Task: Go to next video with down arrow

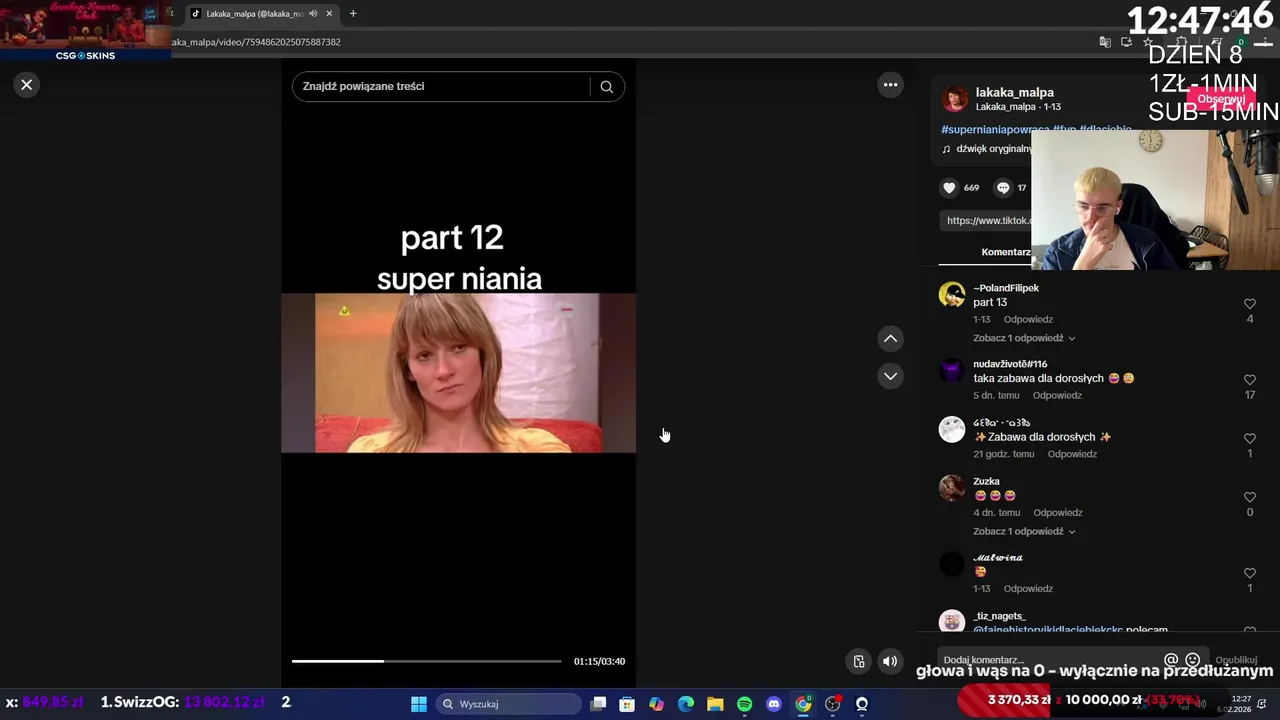Action: 890,376
